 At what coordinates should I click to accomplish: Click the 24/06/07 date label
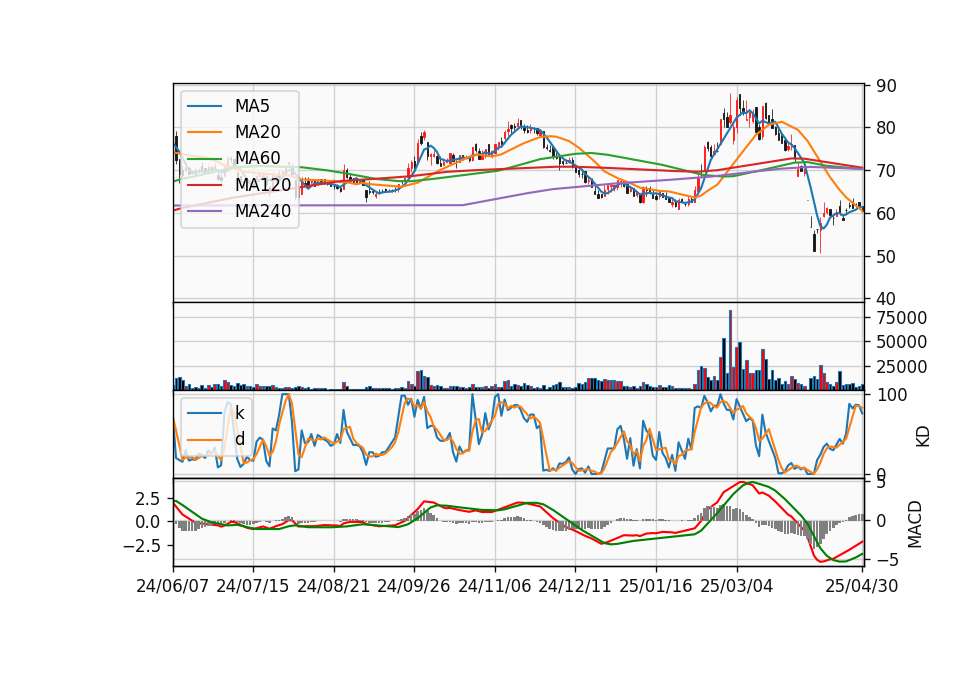pos(173,586)
